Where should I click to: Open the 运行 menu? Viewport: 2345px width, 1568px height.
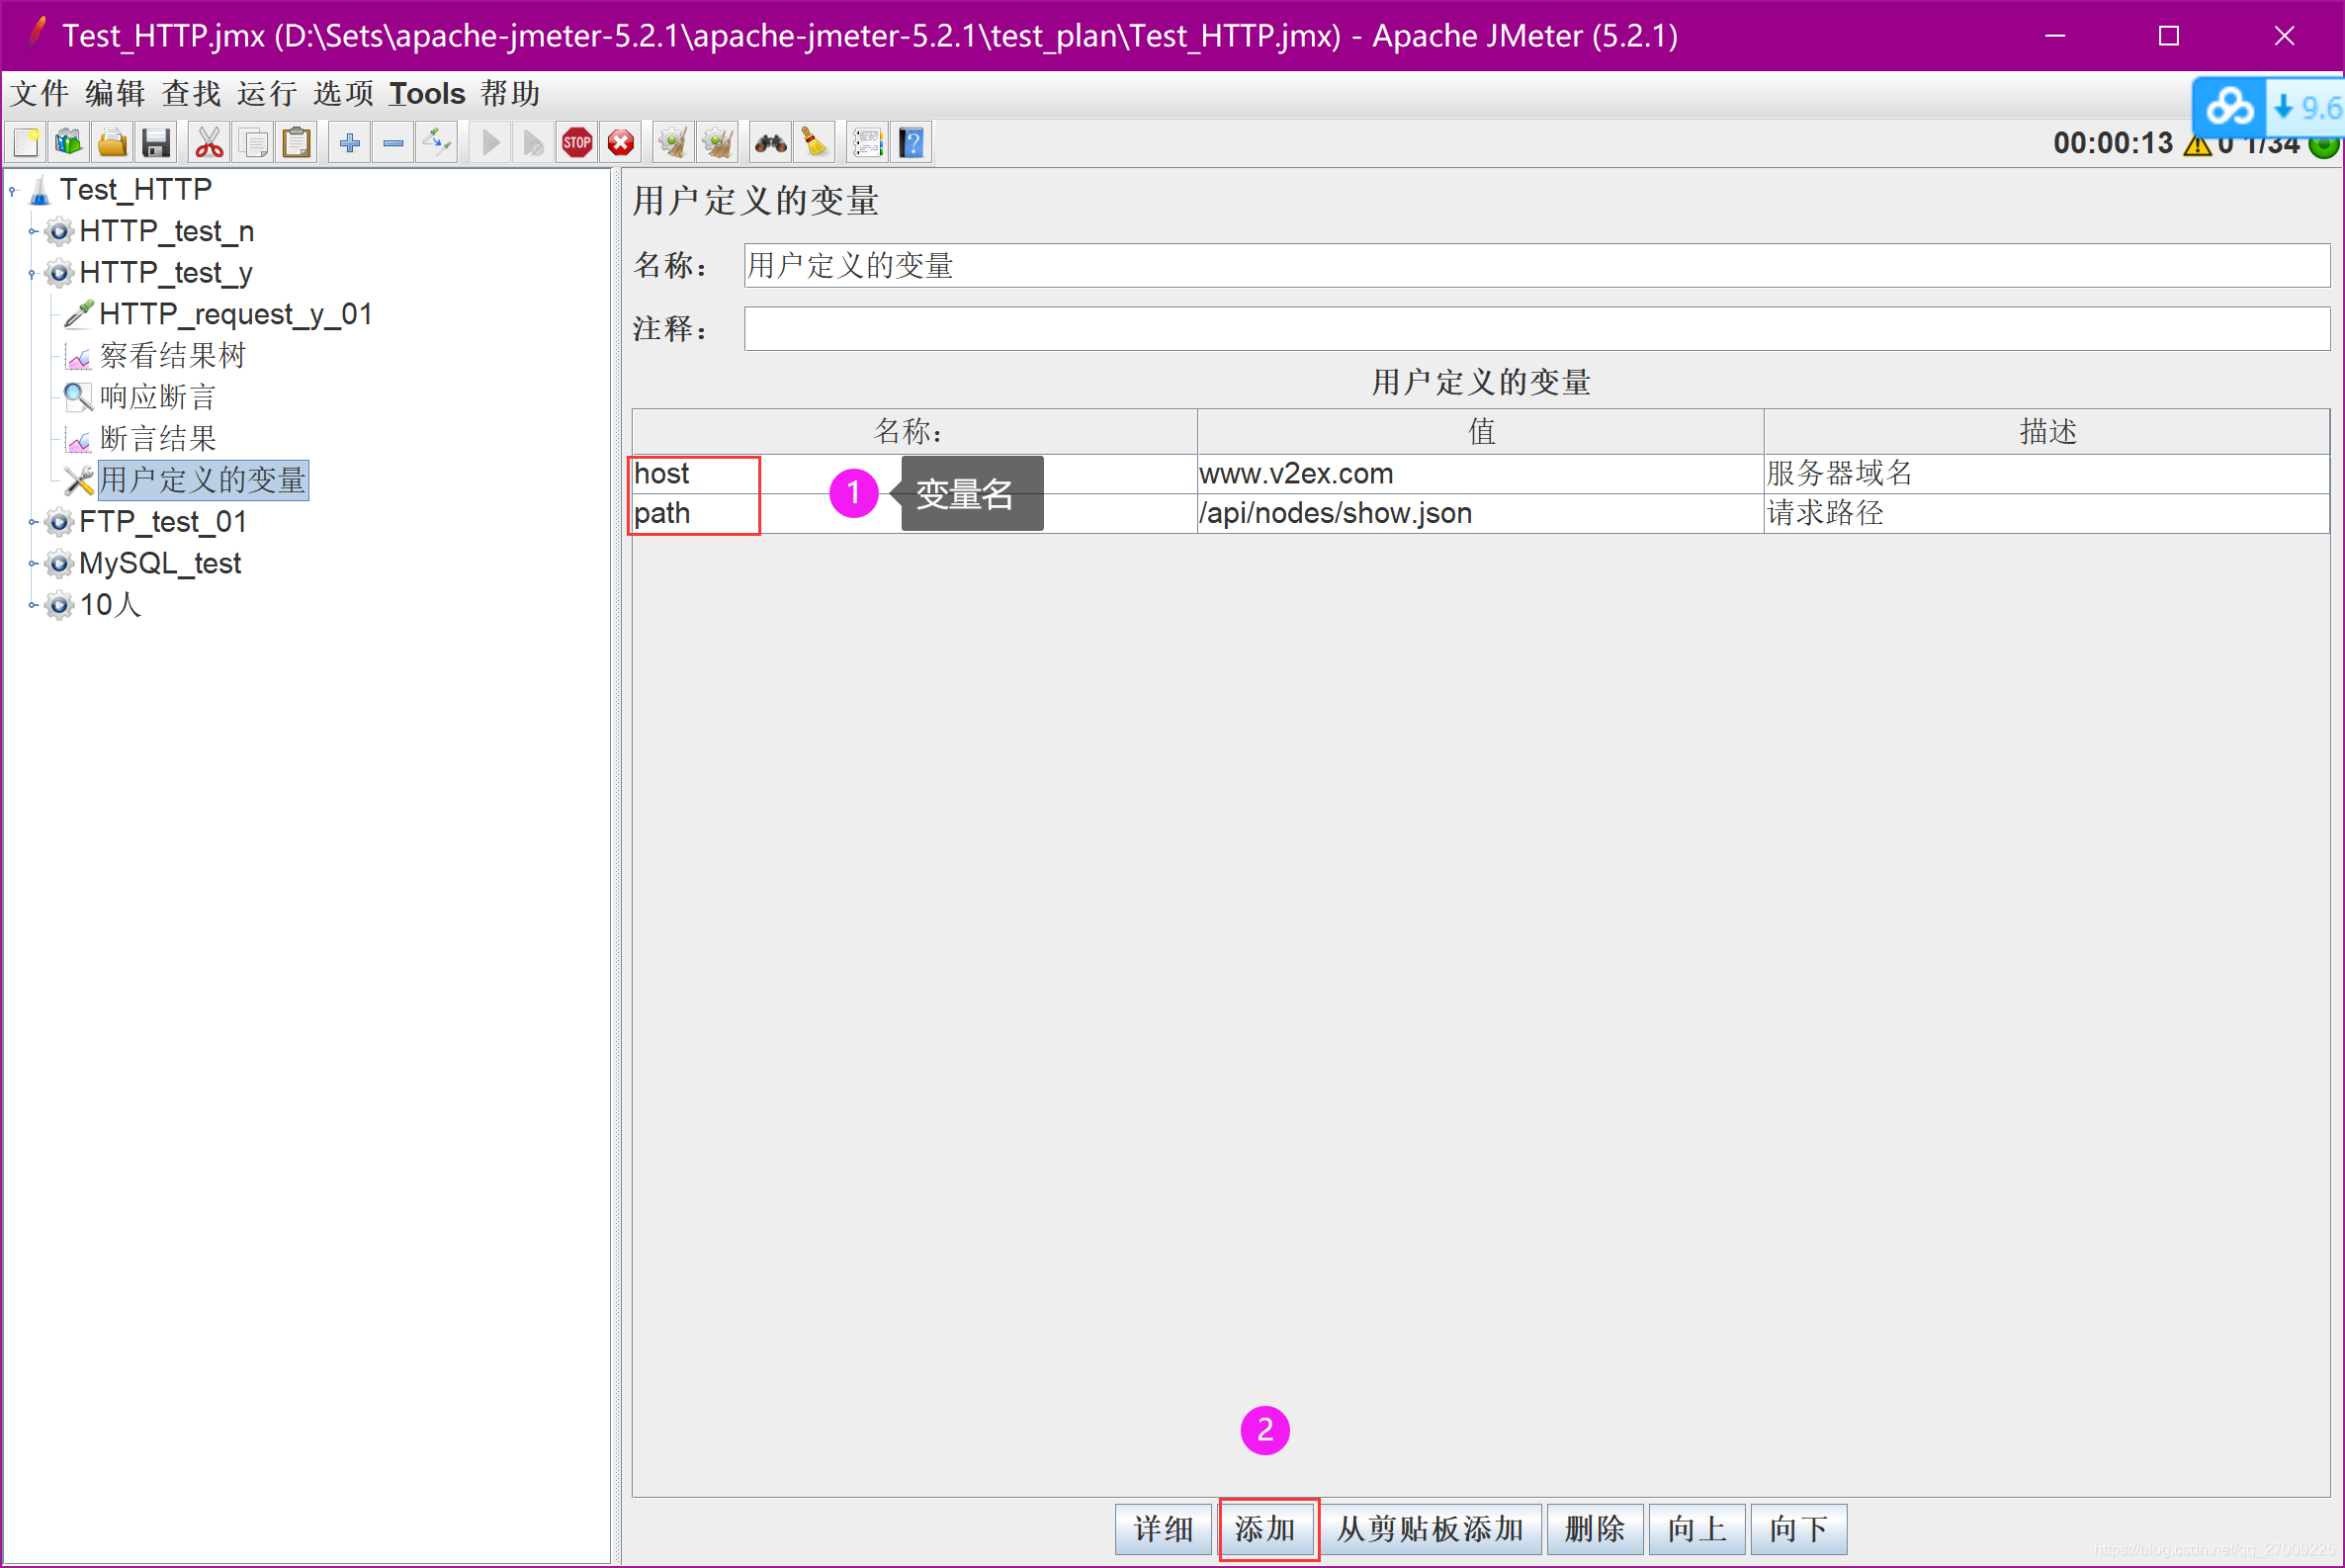pos(267,94)
